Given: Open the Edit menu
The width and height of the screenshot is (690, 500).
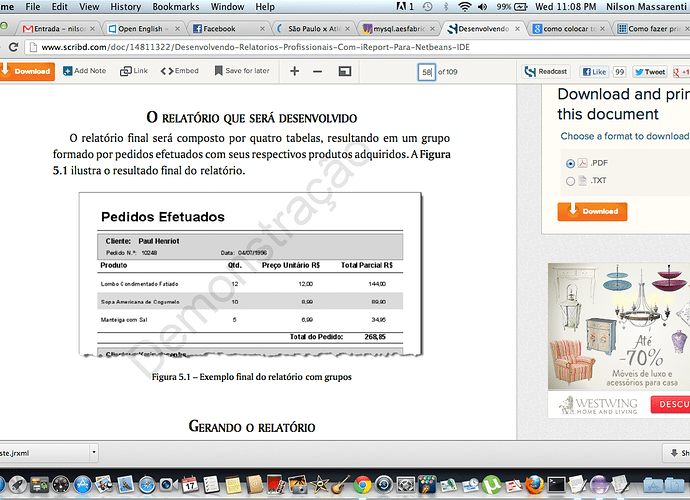Looking at the screenshot, I should coord(59,7).
